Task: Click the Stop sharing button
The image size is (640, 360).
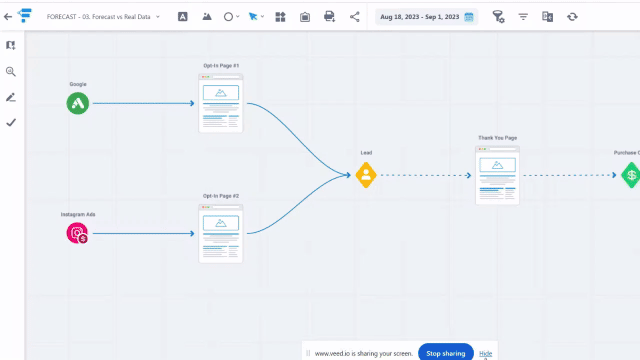Action: coord(446,353)
